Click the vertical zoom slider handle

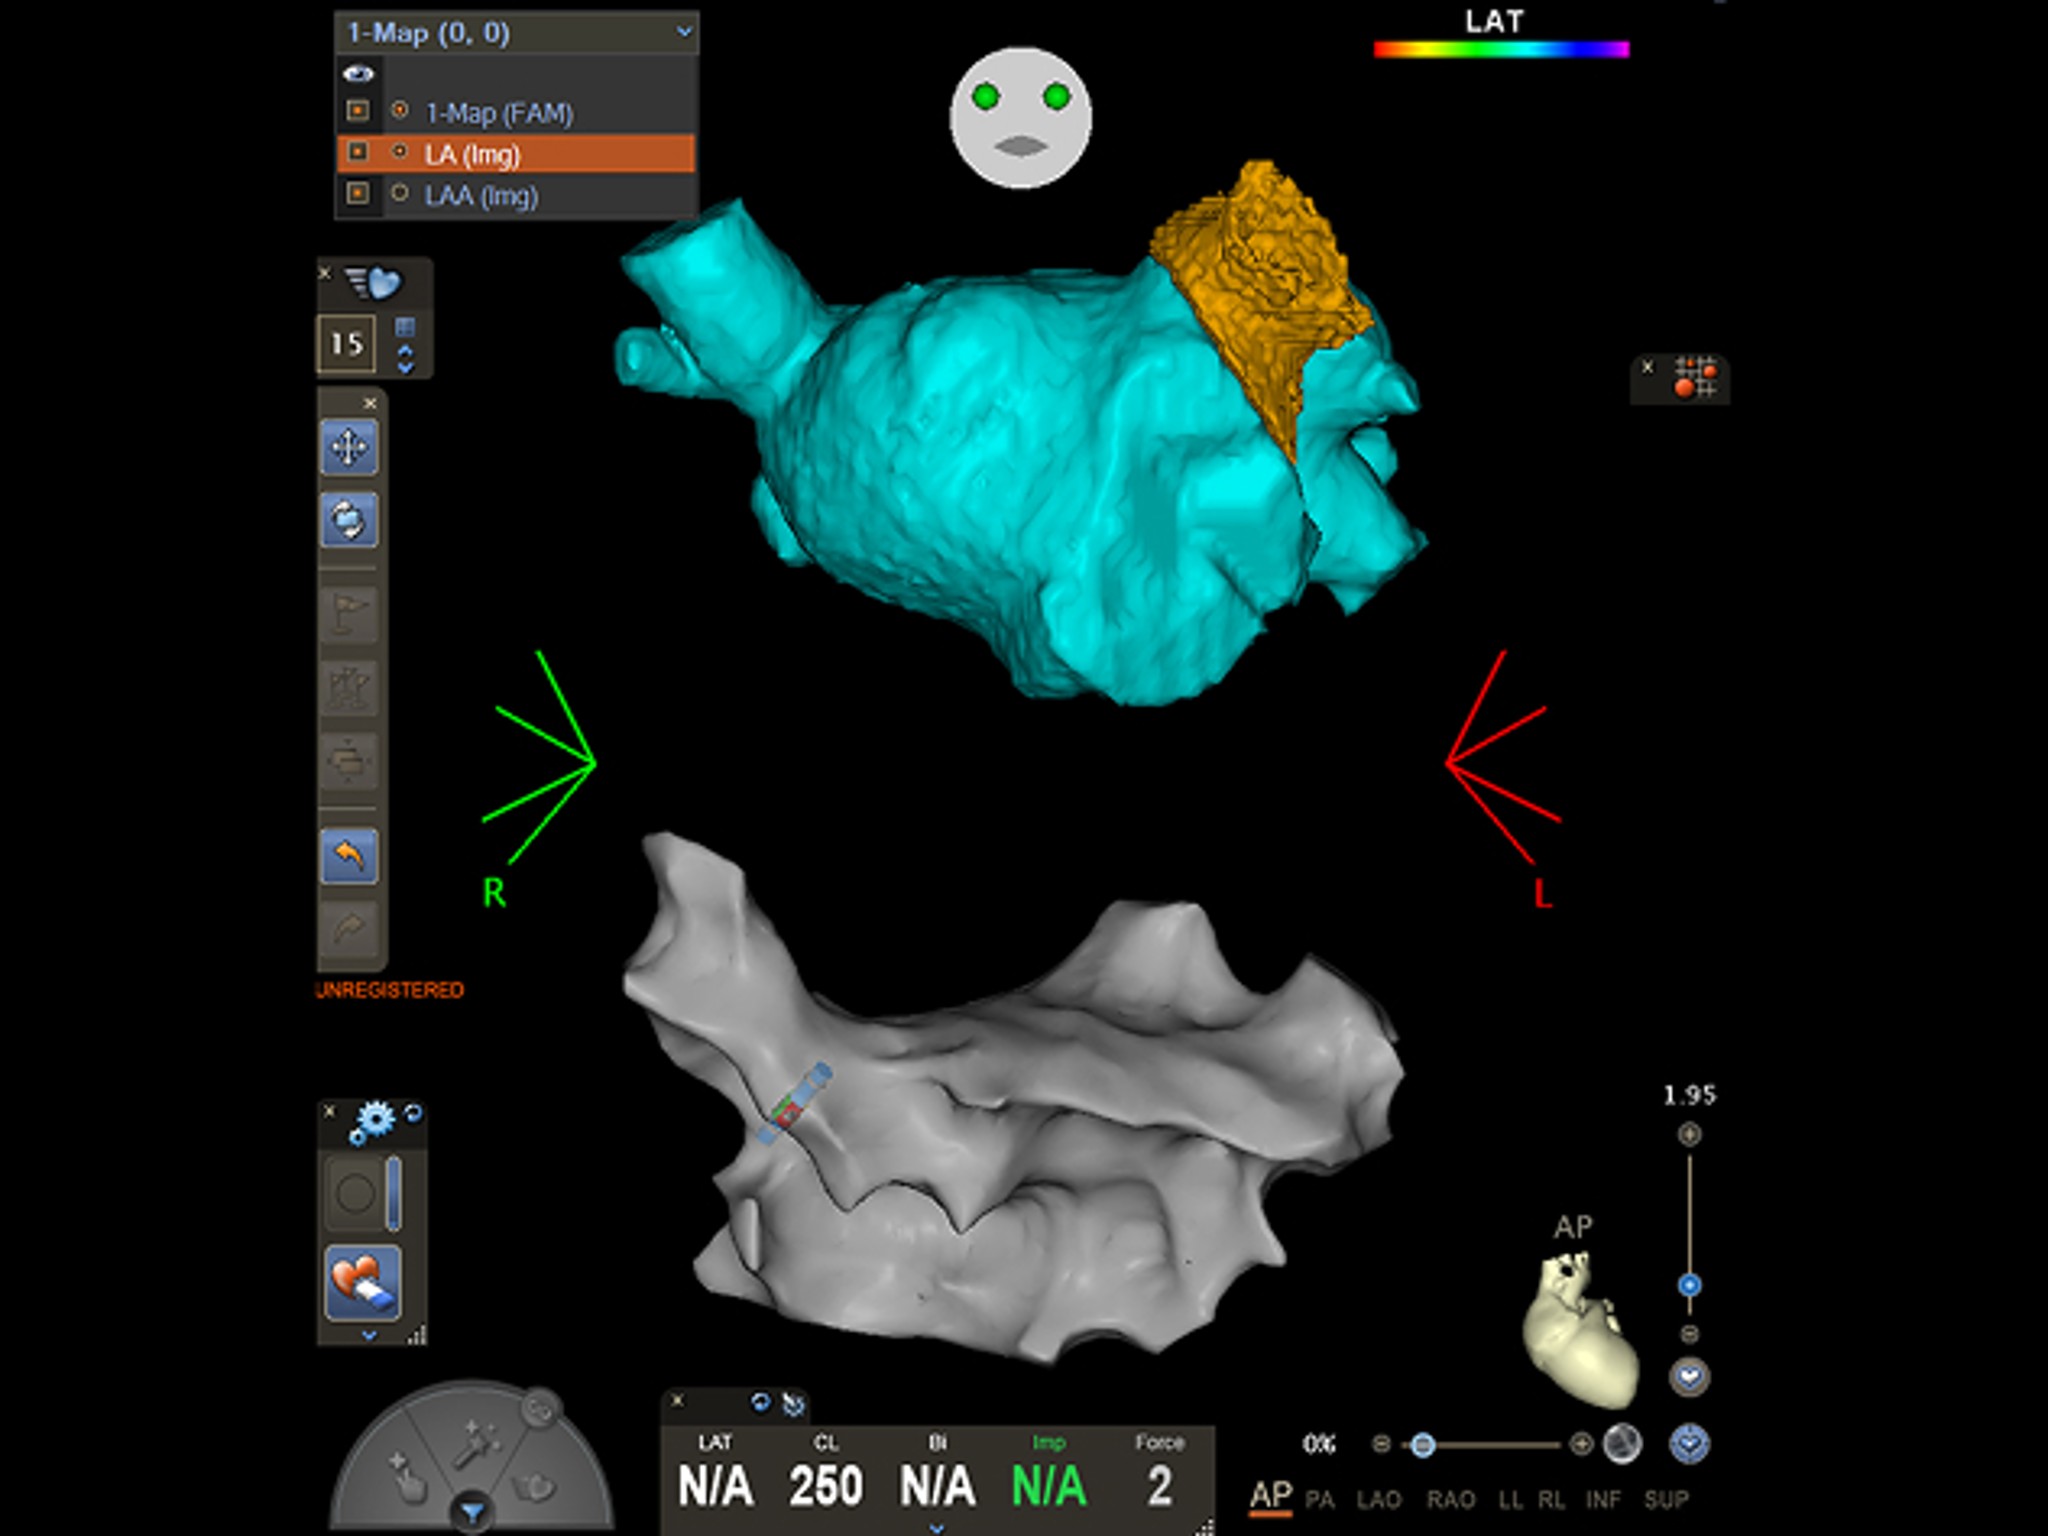point(1689,1285)
